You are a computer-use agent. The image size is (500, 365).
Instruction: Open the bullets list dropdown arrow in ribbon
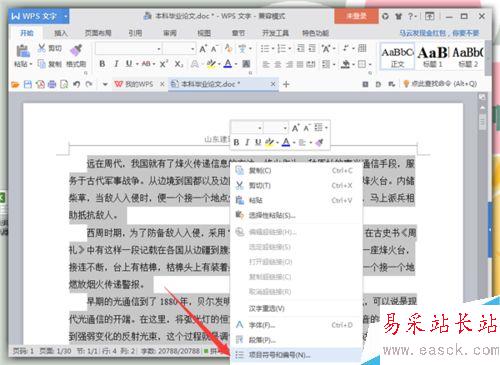(x=273, y=49)
